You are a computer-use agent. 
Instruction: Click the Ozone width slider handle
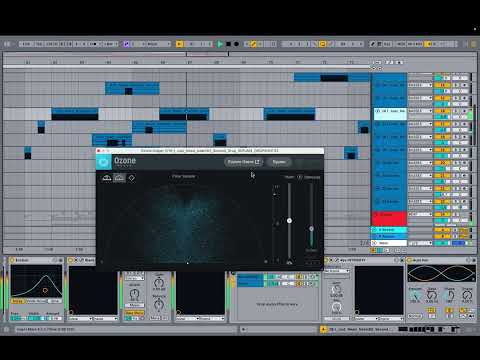pos(289,221)
